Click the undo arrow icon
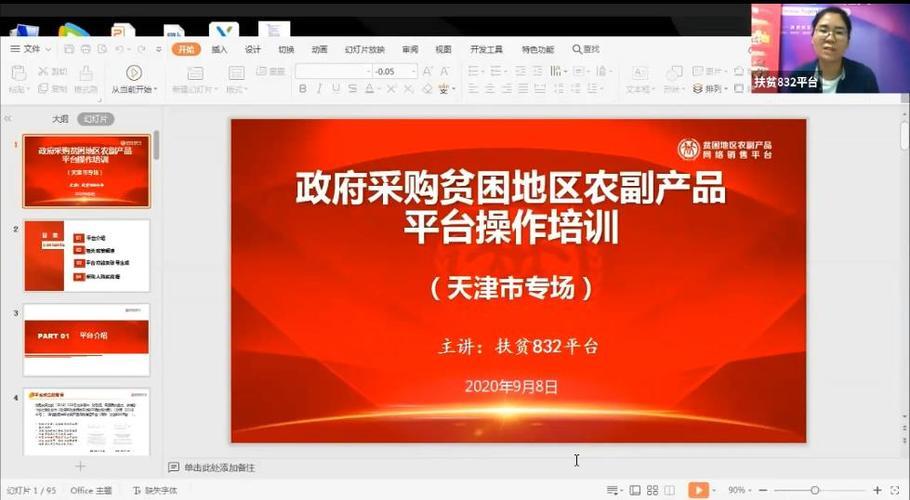 pos(120,49)
